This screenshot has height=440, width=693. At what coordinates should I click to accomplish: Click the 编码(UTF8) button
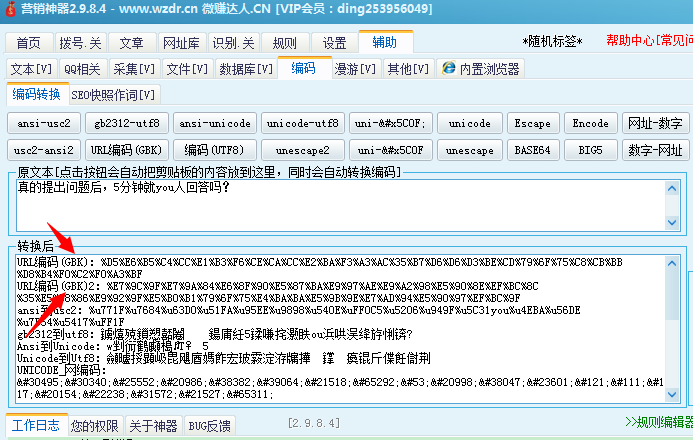(x=215, y=150)
